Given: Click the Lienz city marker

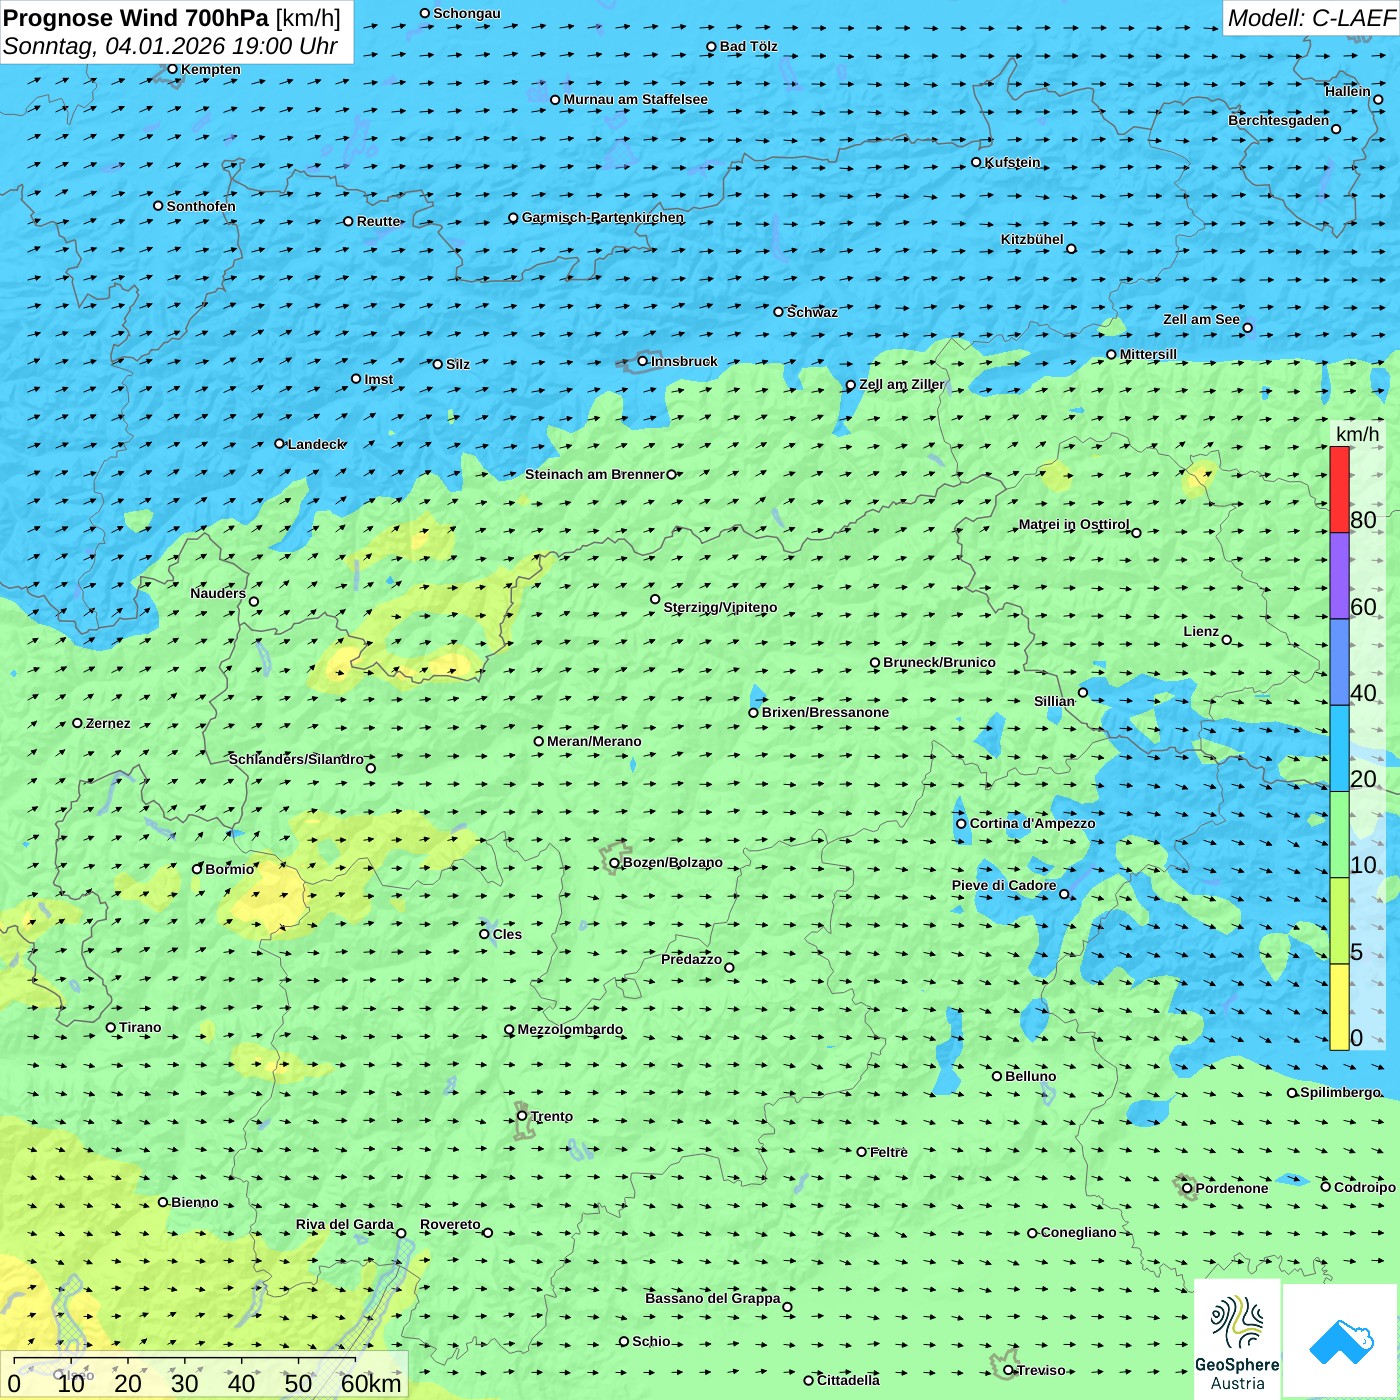Looking at the screenshot, I should [x=1227, y=640].
